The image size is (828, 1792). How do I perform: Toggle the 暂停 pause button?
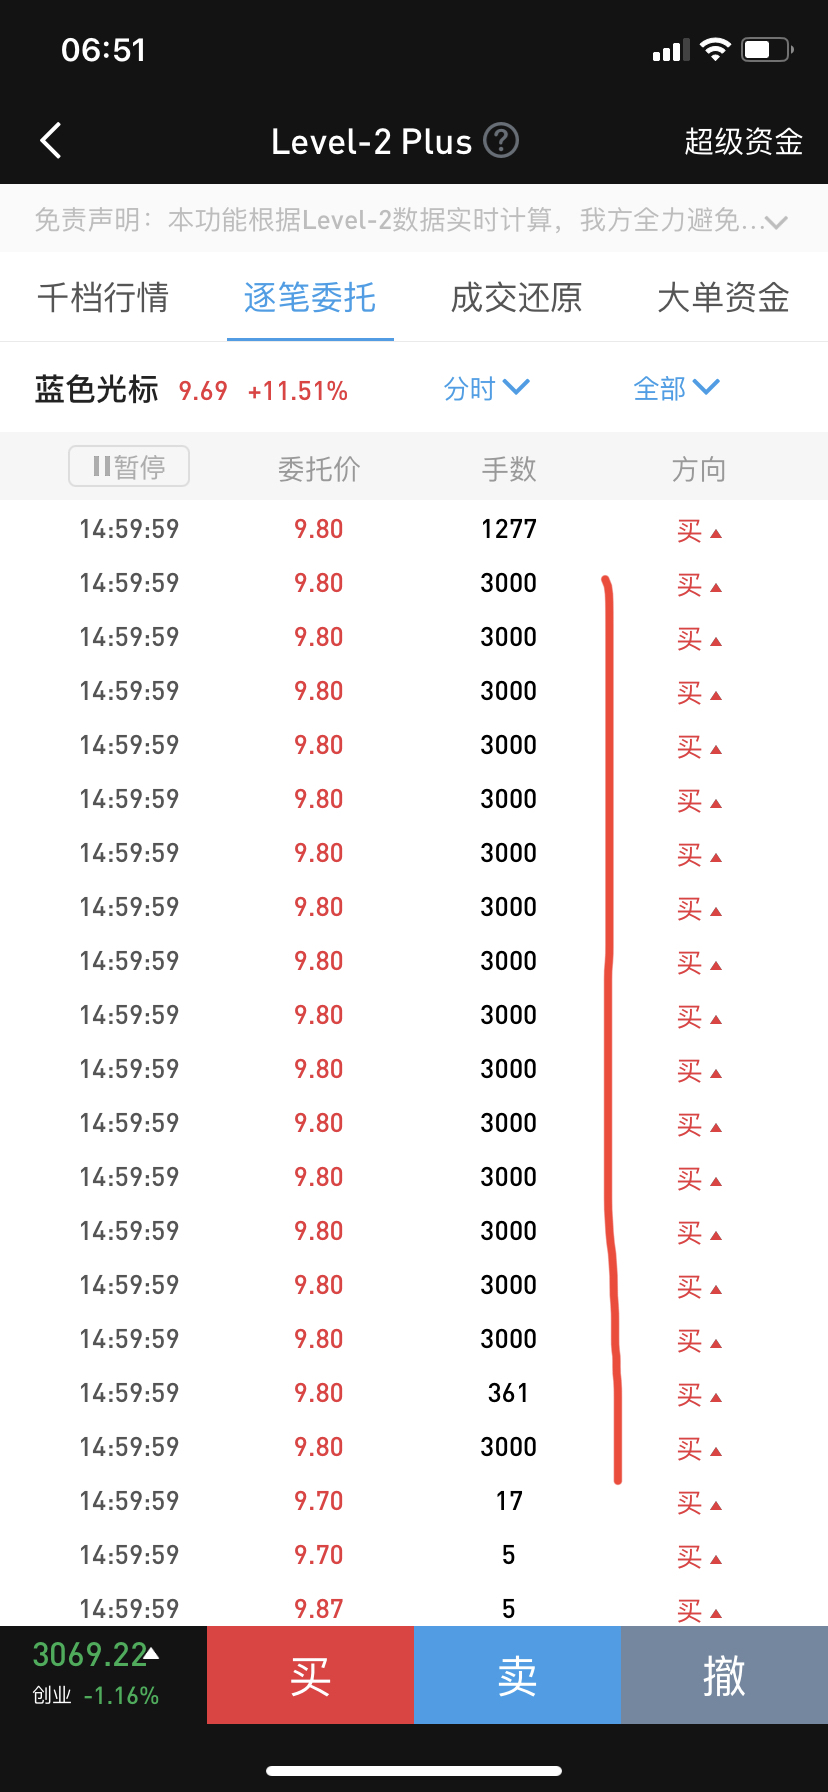[x=129, y=466]
